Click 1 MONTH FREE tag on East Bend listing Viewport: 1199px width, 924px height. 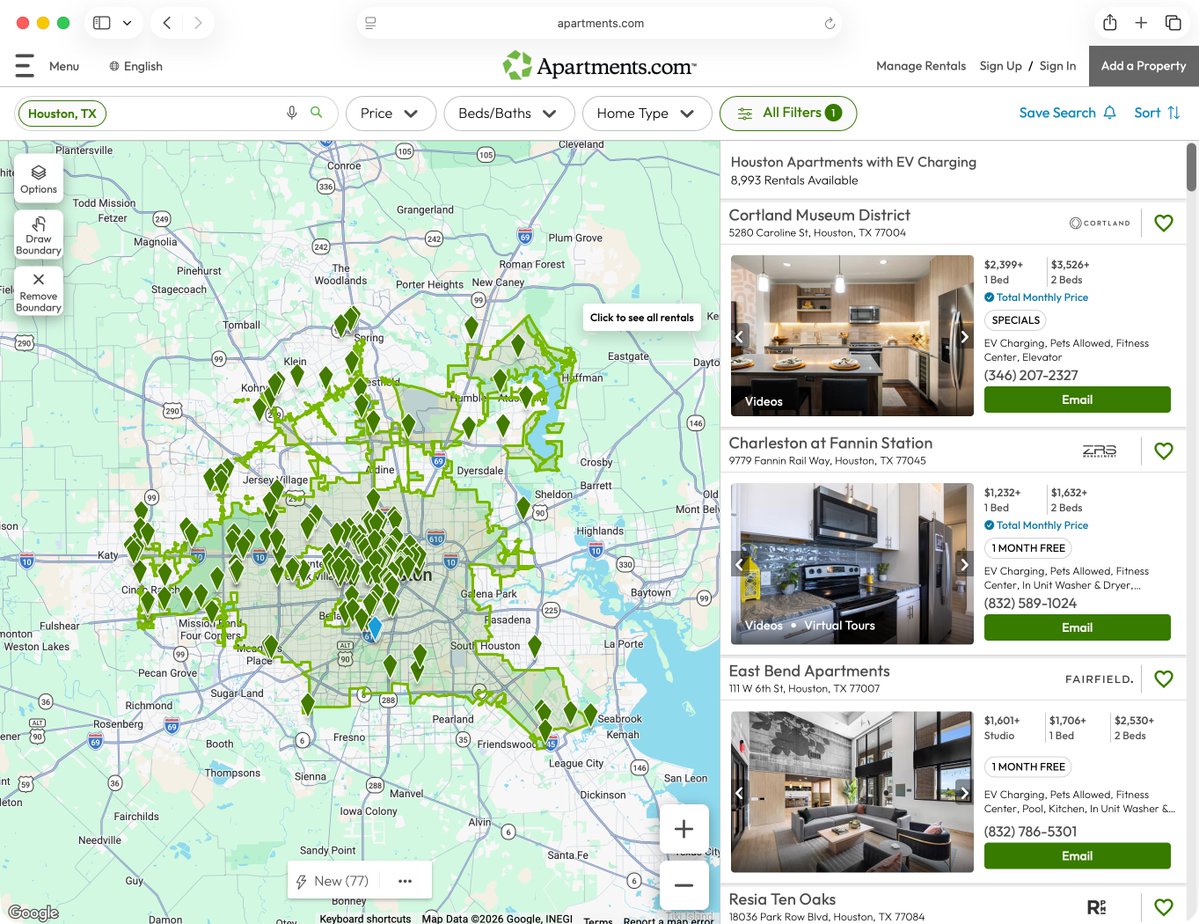coord(1028,766)
